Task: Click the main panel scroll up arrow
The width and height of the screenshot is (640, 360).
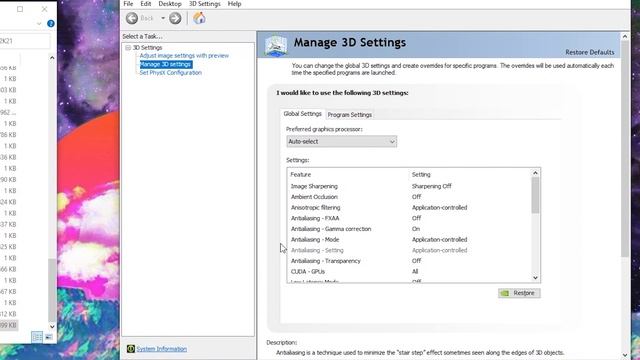Action: [625, 36]
